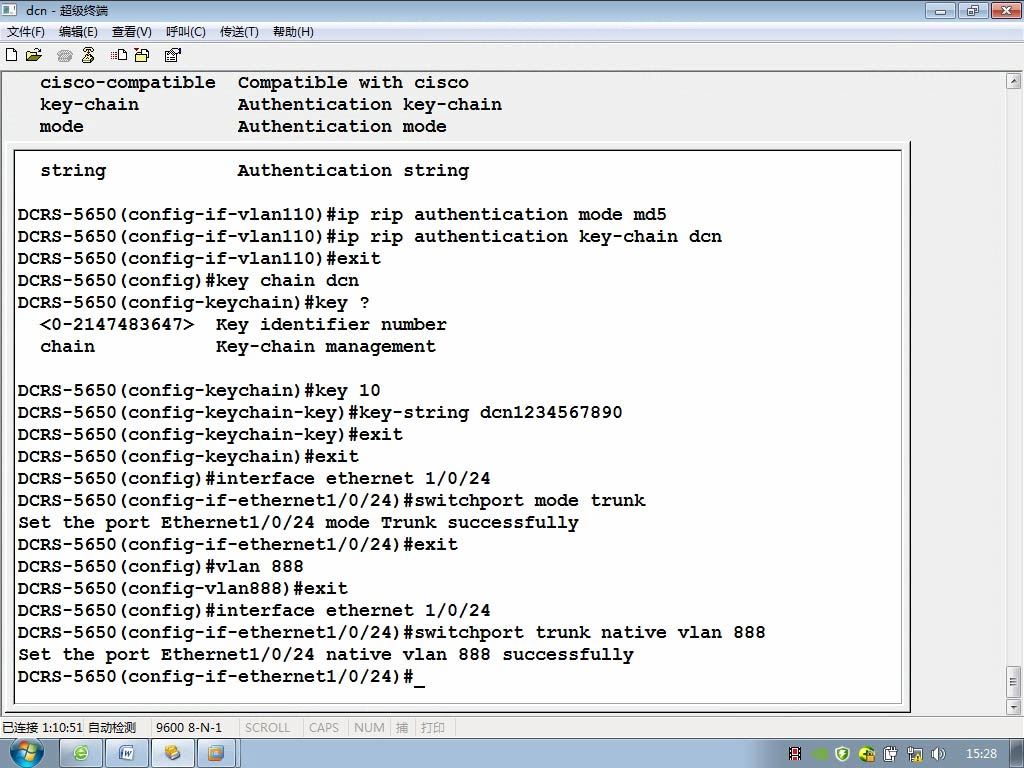Open the 帮助(H) menu

click(293, 31)
